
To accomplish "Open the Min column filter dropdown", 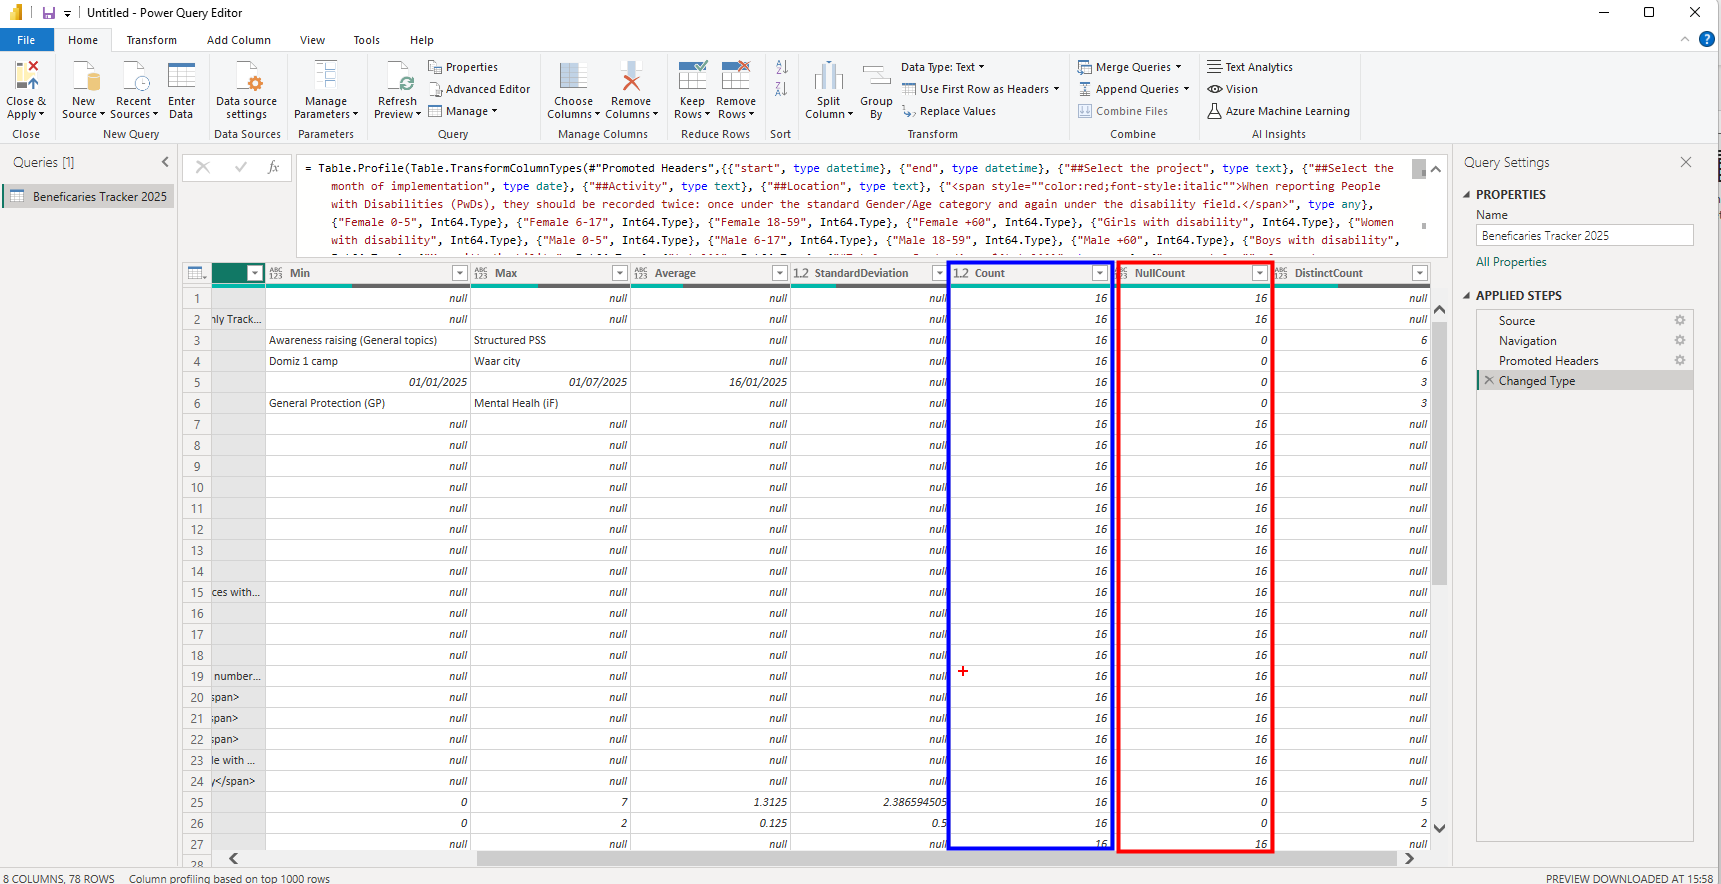I will click(459, 273).
